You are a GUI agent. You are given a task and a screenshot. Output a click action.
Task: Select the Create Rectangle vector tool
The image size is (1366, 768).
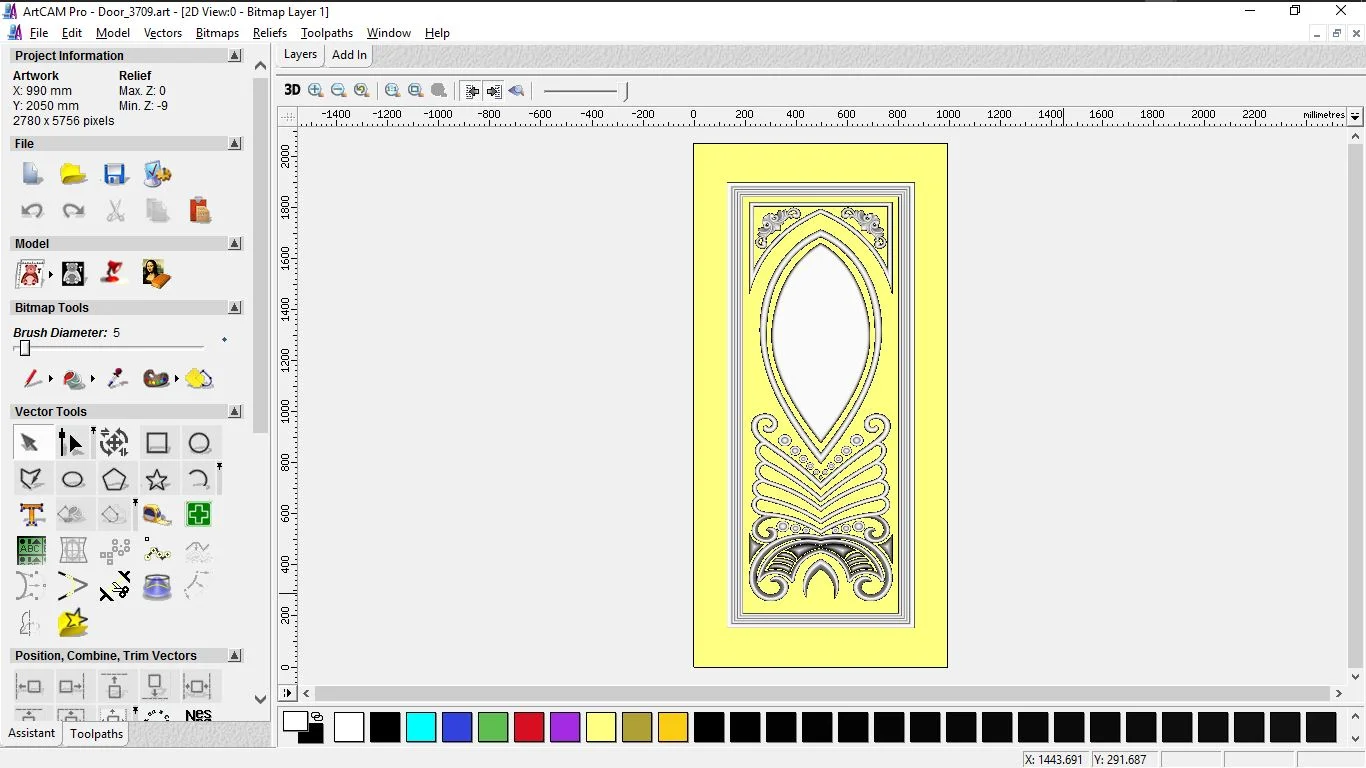coord(157,443)
